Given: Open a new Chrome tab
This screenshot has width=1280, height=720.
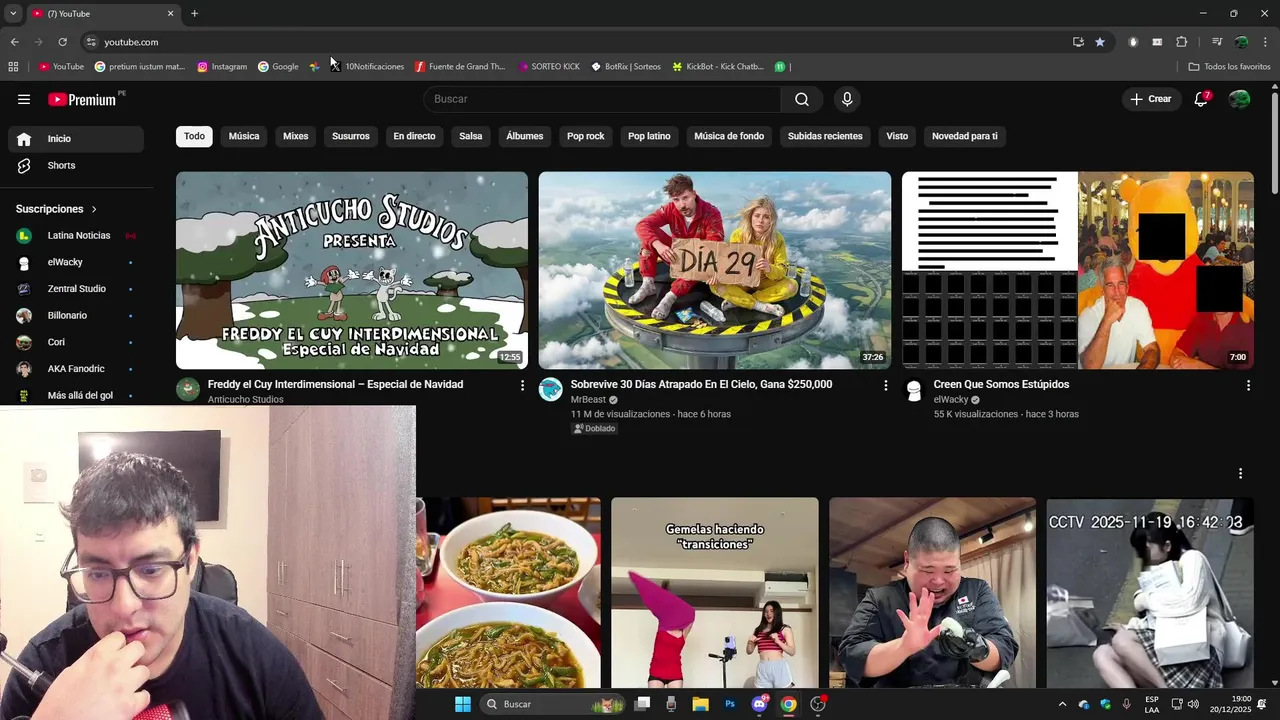Looking at the screenshot, I should [x=194, y=13].
